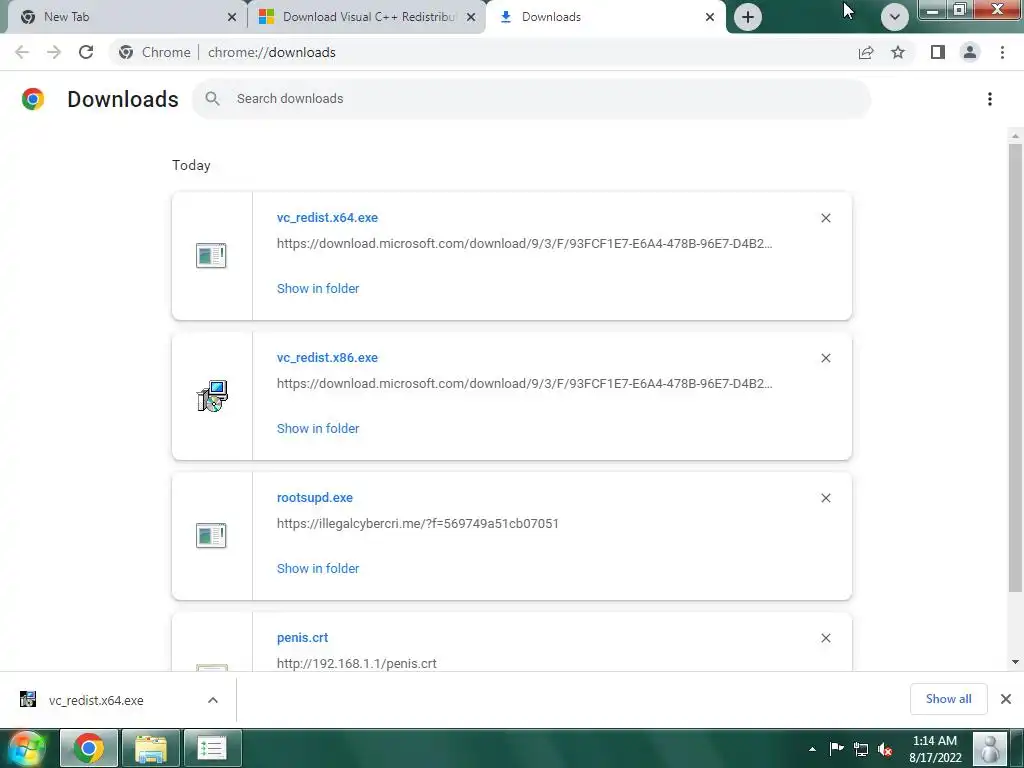Viewport: 1024px width, 768px height.
Task: Click the taskbar user picture tile
Action: click(x=989, y=748)
